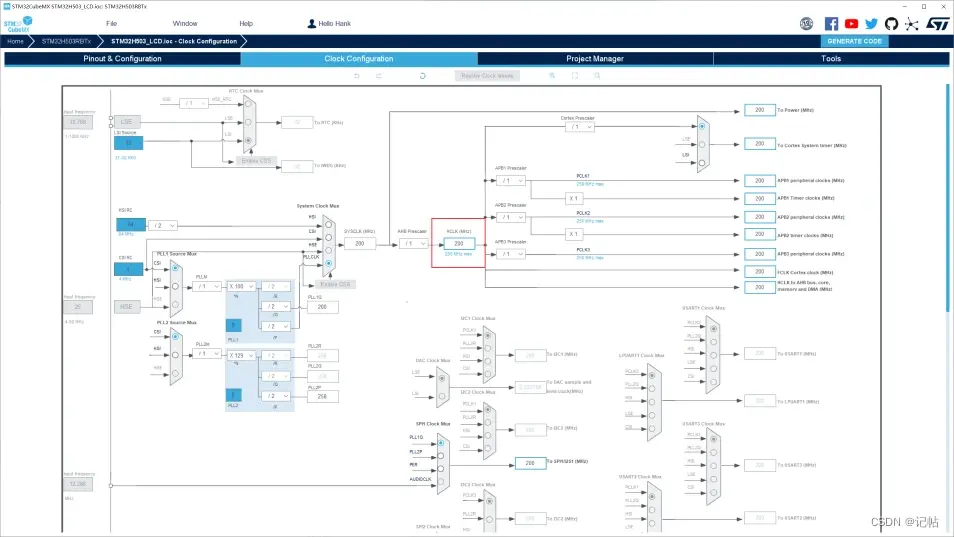Click the Hello Hank account link
This screenshot has height=537, width=954.
pos(335,24)
